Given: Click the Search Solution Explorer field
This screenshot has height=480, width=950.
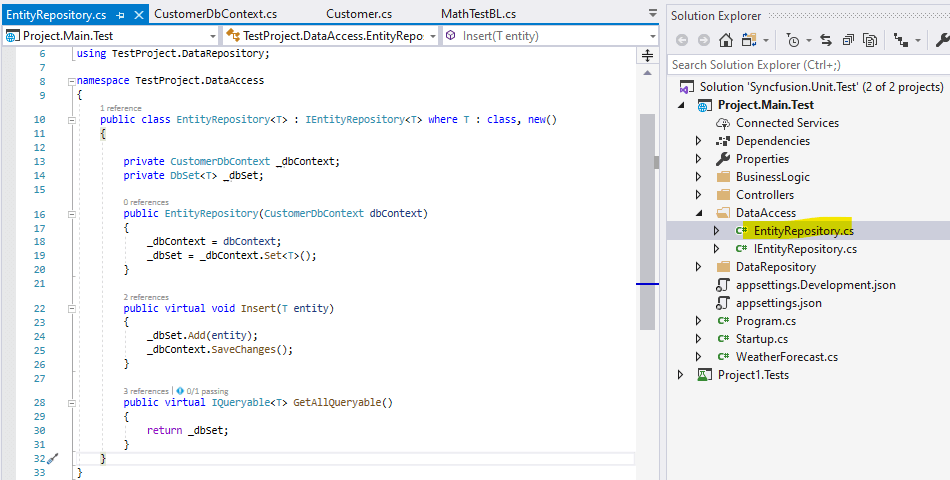Looking at the screenshot, I should [800, 65].
